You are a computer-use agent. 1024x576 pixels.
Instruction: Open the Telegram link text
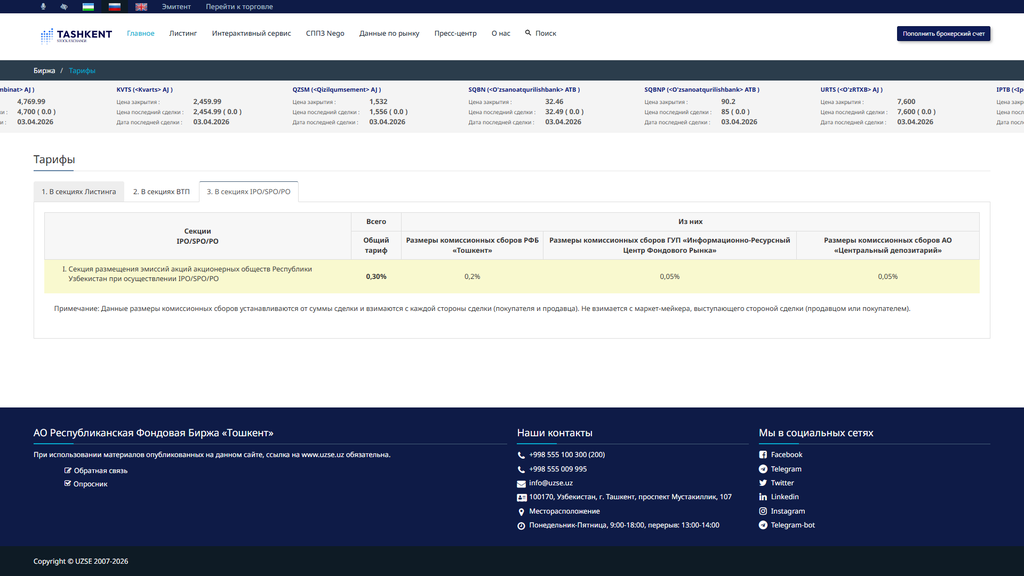(x=786, y=469)
